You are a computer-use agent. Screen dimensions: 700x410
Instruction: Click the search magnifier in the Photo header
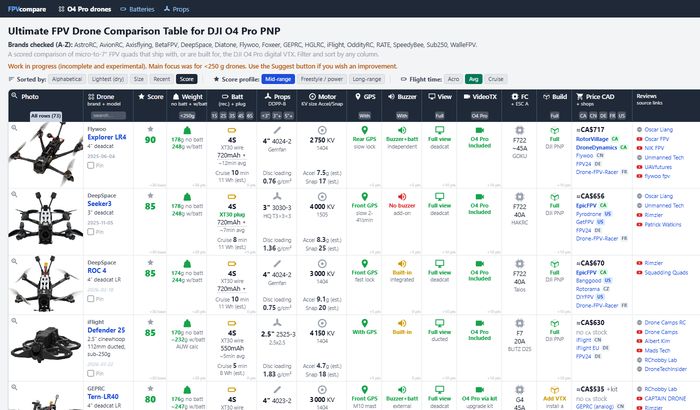14,96
